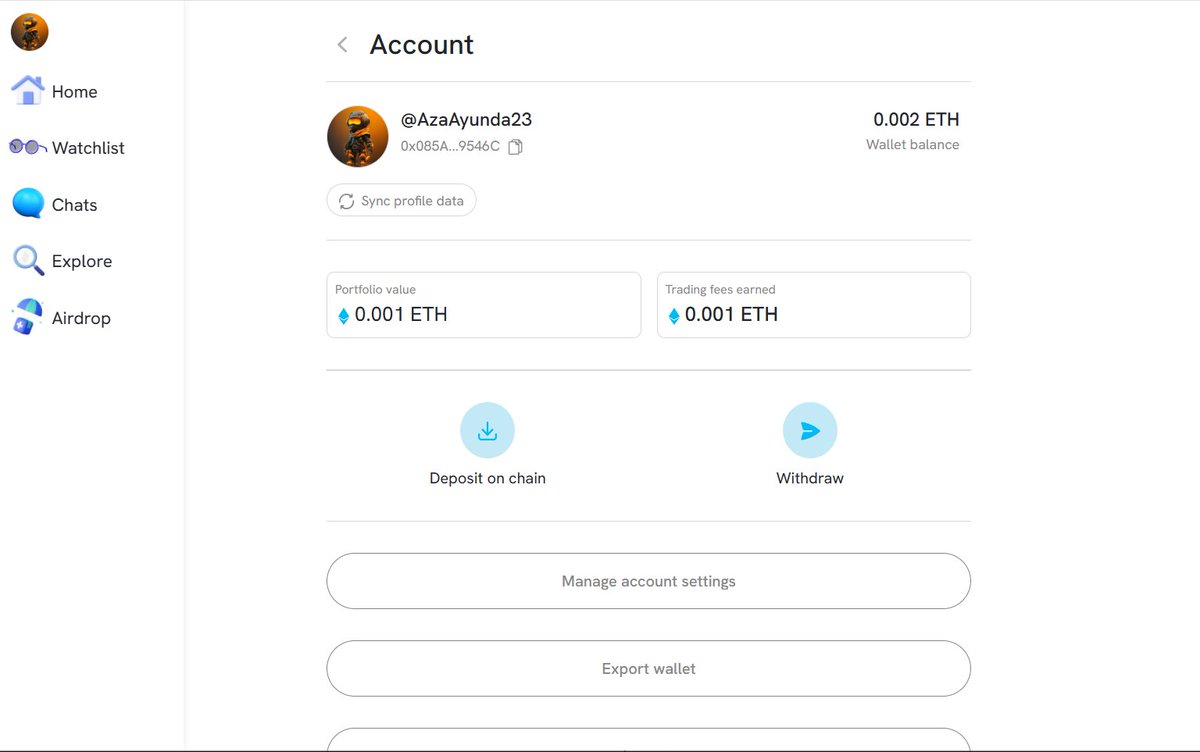The height and width of the screenshot is (752, 1200).
Task: Click the Wallet balance label
Action: tap(912, 145)
